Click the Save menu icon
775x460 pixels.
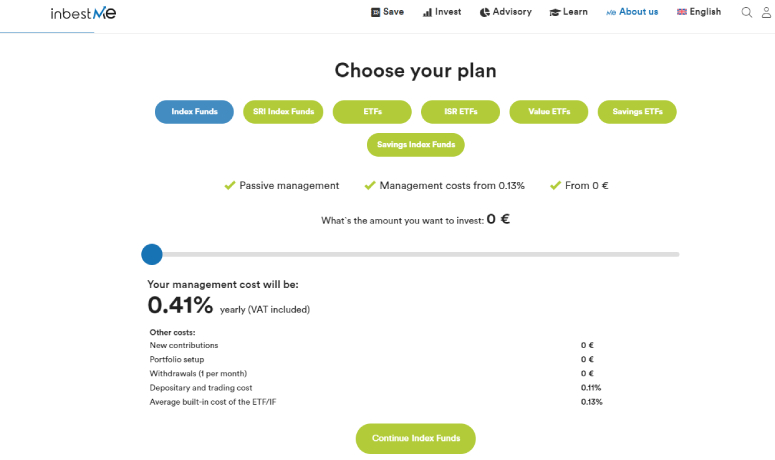pyautogui.click(x=375, y=12)
